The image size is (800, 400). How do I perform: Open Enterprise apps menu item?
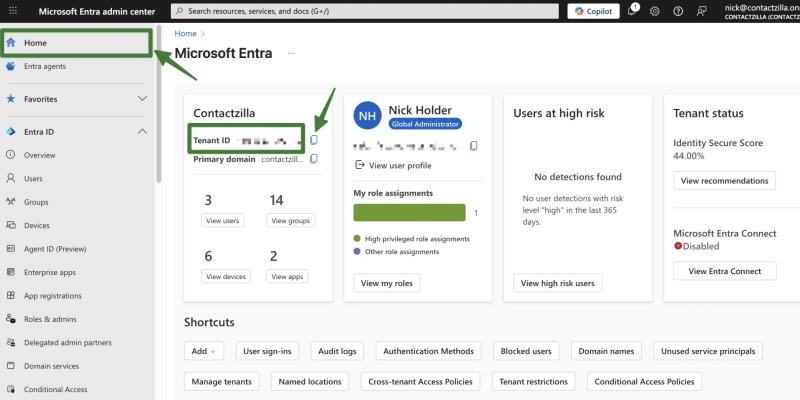[x=50, y=272]
